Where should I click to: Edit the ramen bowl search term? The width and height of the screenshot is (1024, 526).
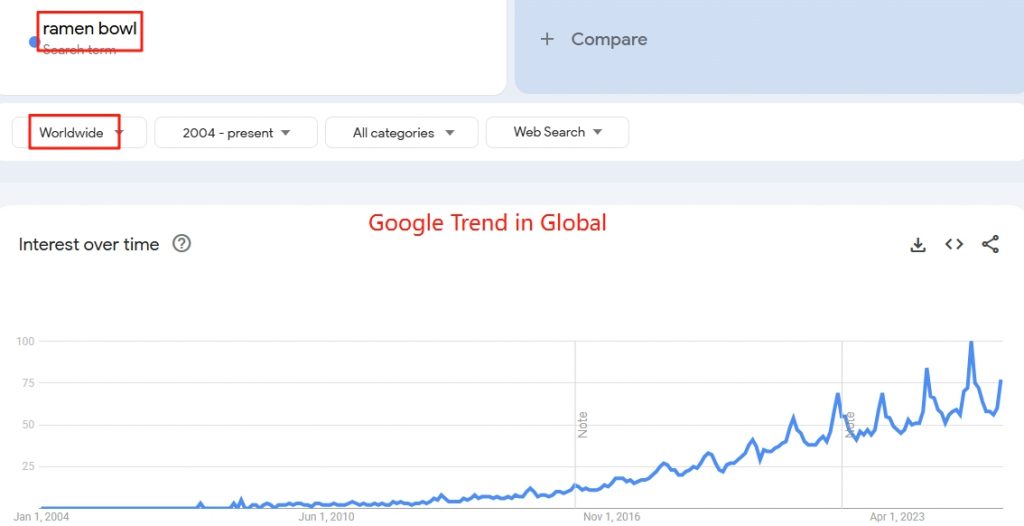click(x=89, y=29)
